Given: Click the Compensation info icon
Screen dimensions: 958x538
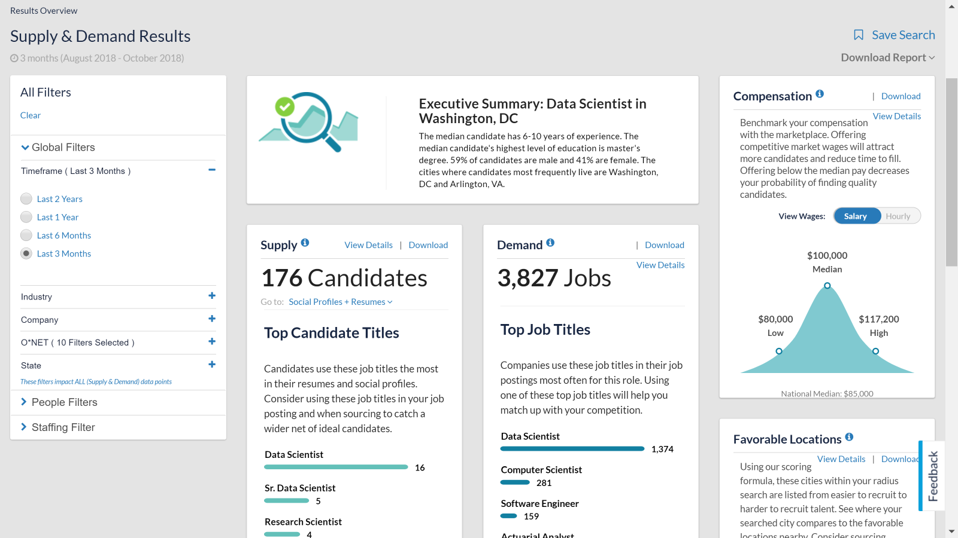Looking at the screenshot, I should pos(820,94).
